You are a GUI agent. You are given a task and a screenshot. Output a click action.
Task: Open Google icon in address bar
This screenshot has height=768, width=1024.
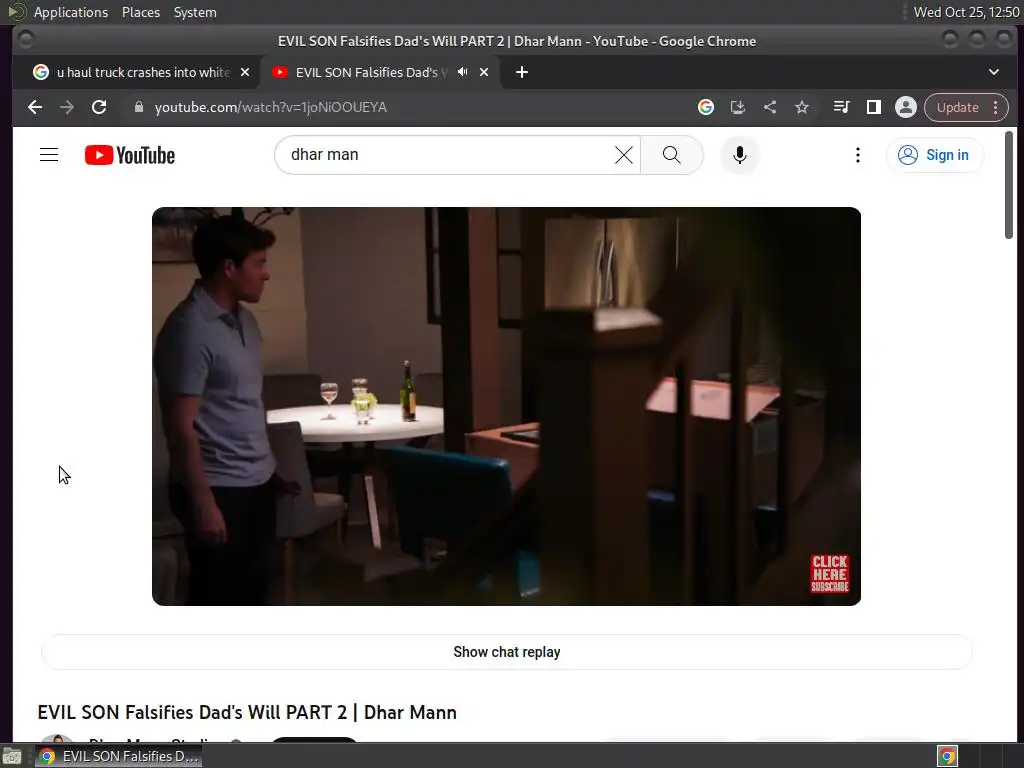[705, 107]
